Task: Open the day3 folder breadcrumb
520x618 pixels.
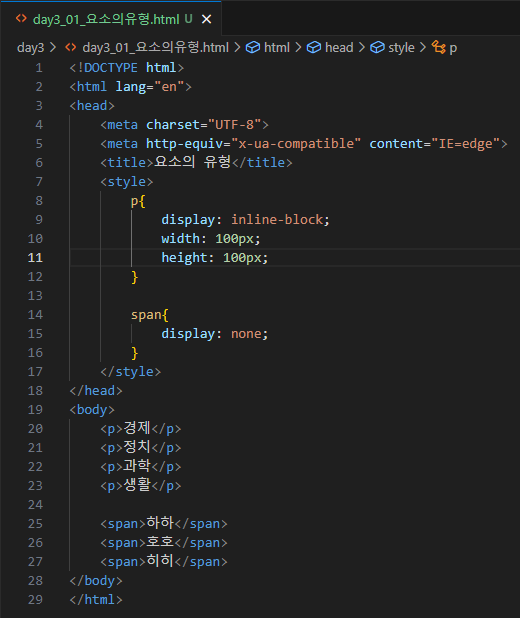Action: point(30,48)
